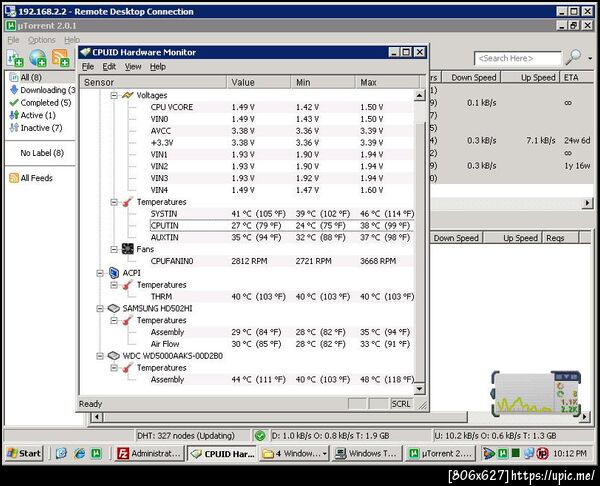
Task: Select the Air Flow temperature row
Action: pos(282,344)
